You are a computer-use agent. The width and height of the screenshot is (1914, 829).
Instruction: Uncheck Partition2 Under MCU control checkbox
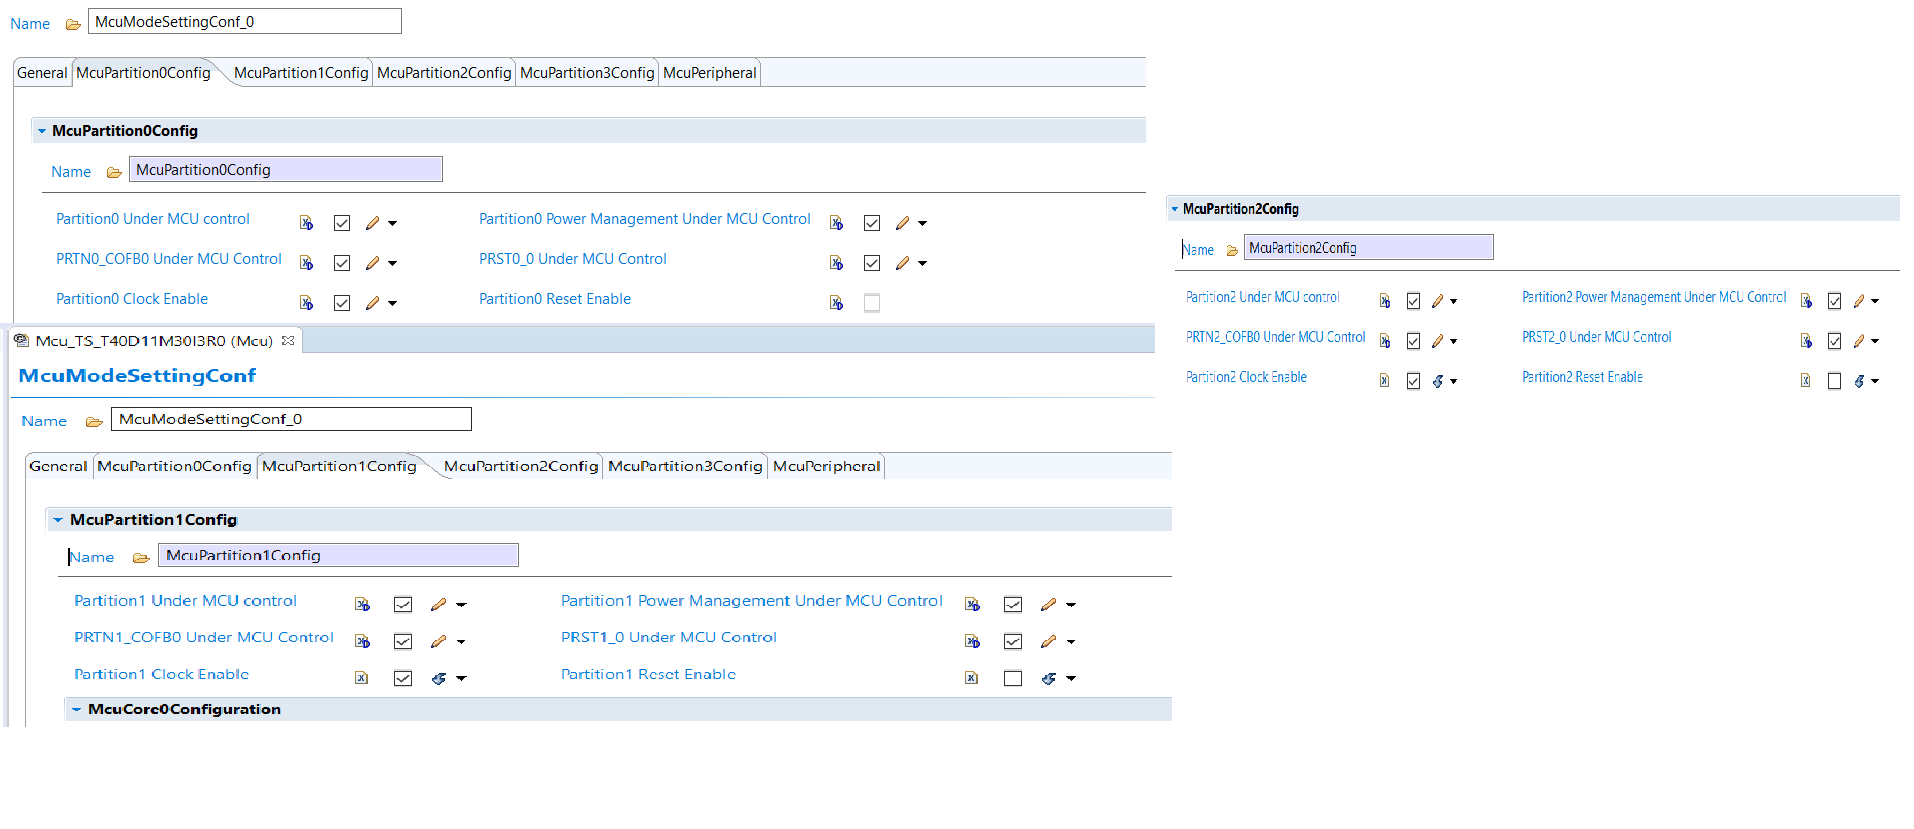[1413, 301]
